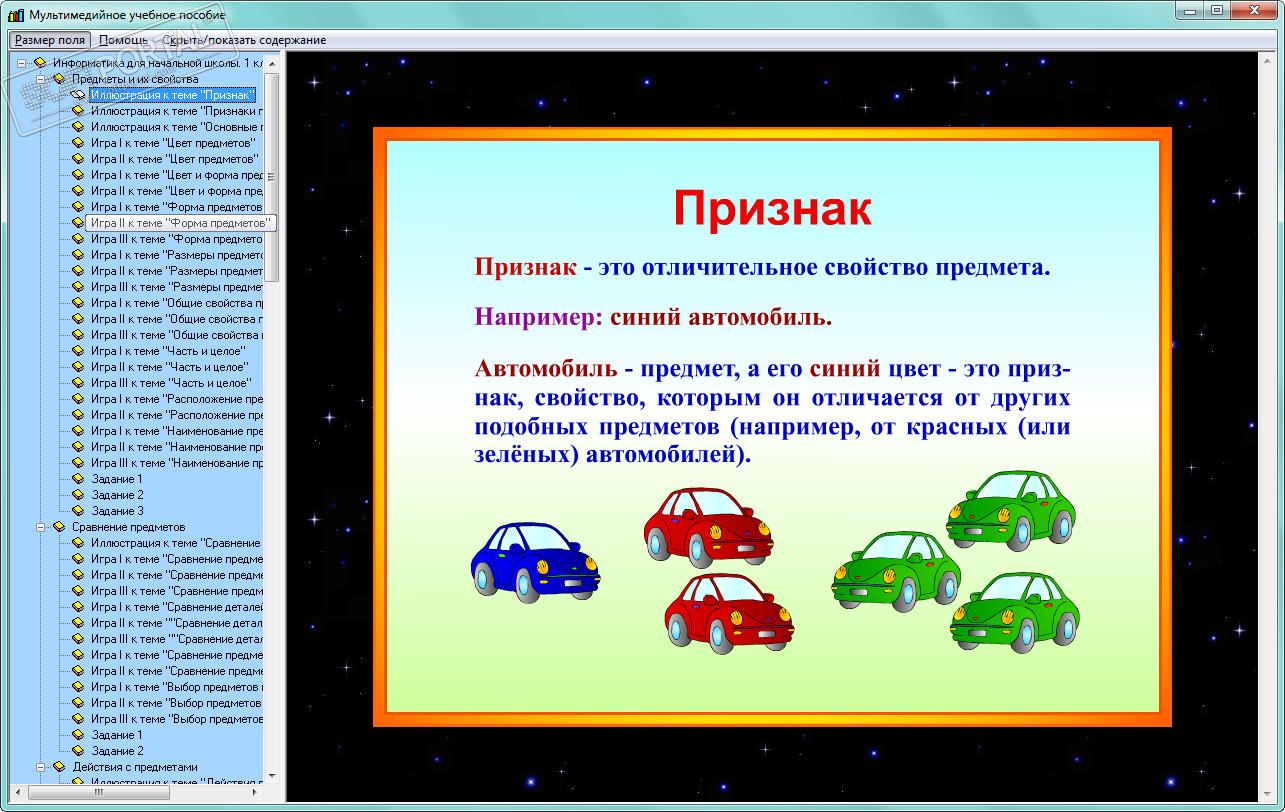Collapse the Действия с предметами node
Image resolution: width=1285 pixels, height=812 pixels.
tap(41, 767)
